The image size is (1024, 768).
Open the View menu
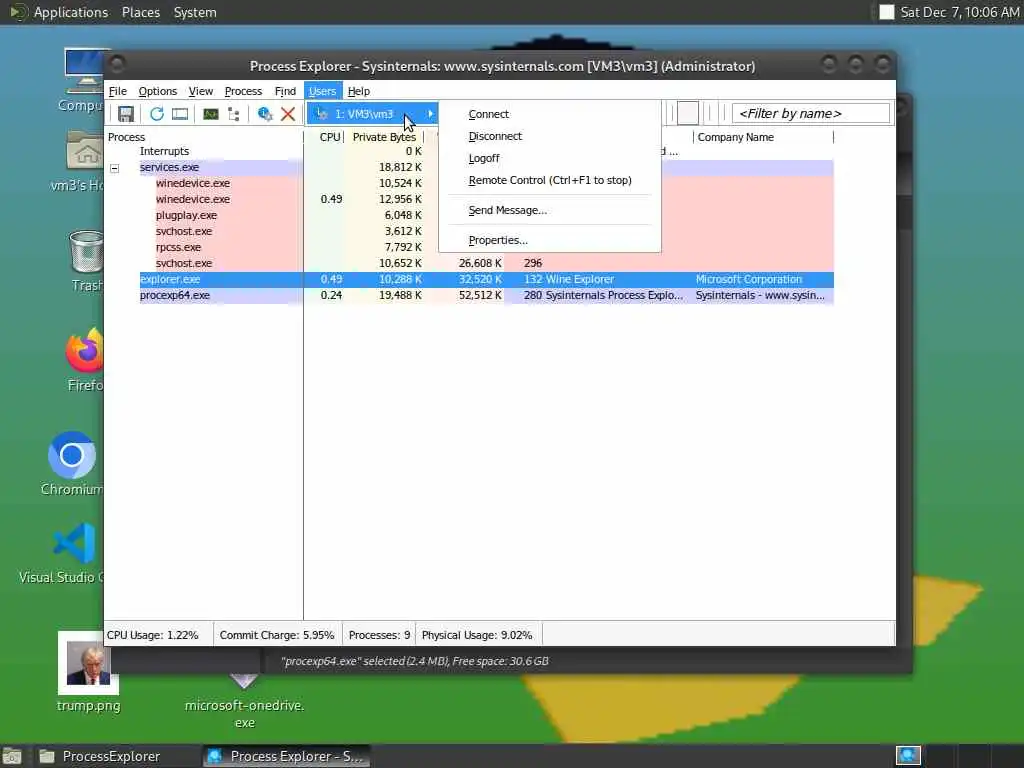[x=200, y=91]
